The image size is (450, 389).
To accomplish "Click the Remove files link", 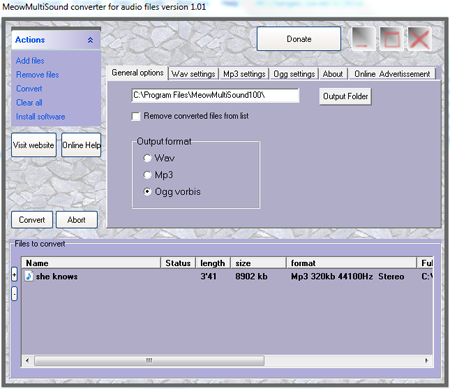I will coord(37,75).
